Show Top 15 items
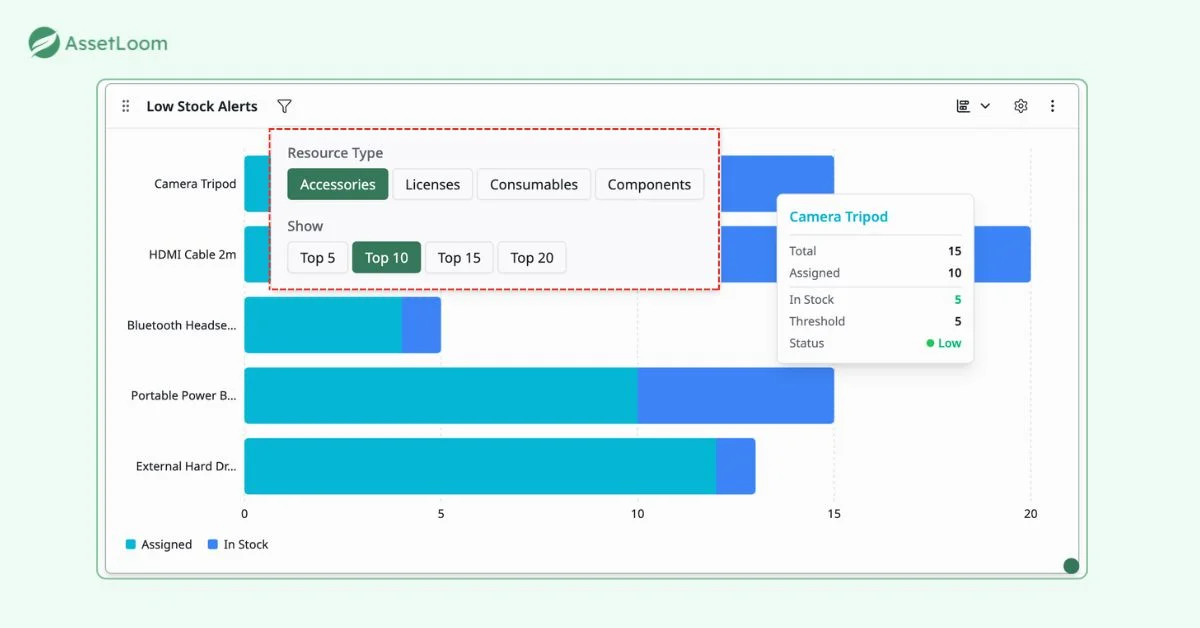 460,257
